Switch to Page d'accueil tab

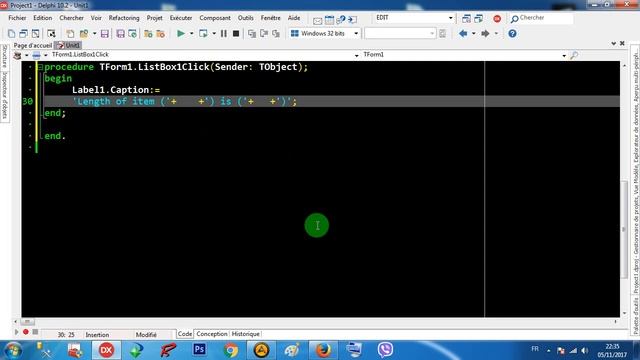coord(33,45)
